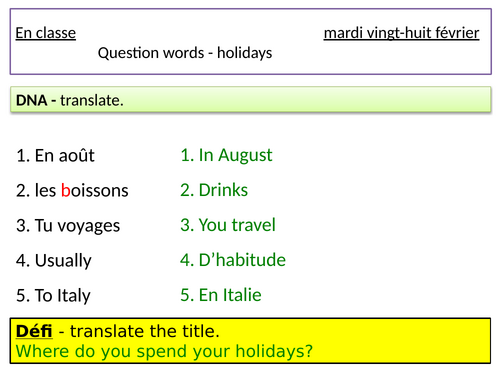This screenshot has height=375, width=500.
Task: Click the phrase '5. To Italy'
Action: (53, 296)
